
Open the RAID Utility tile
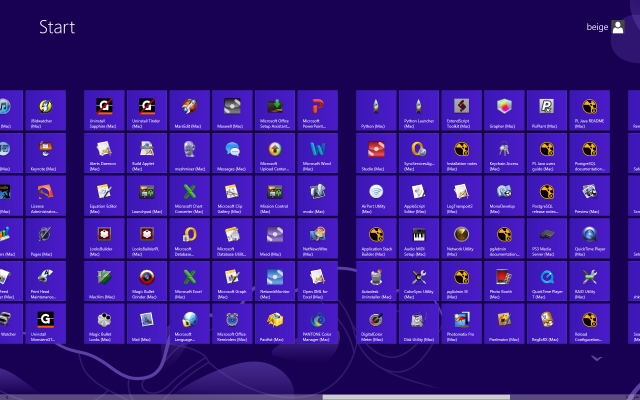coord(589,281)
